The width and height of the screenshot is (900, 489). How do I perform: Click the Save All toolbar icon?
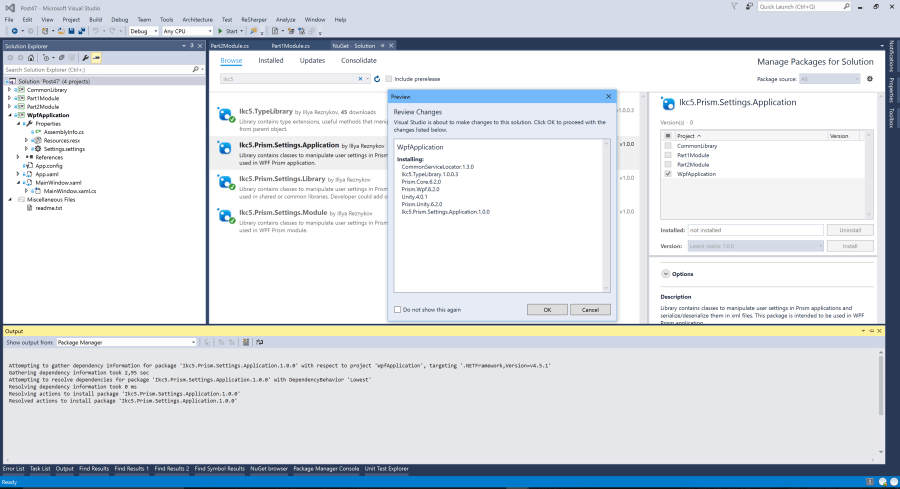click(81, 31)
